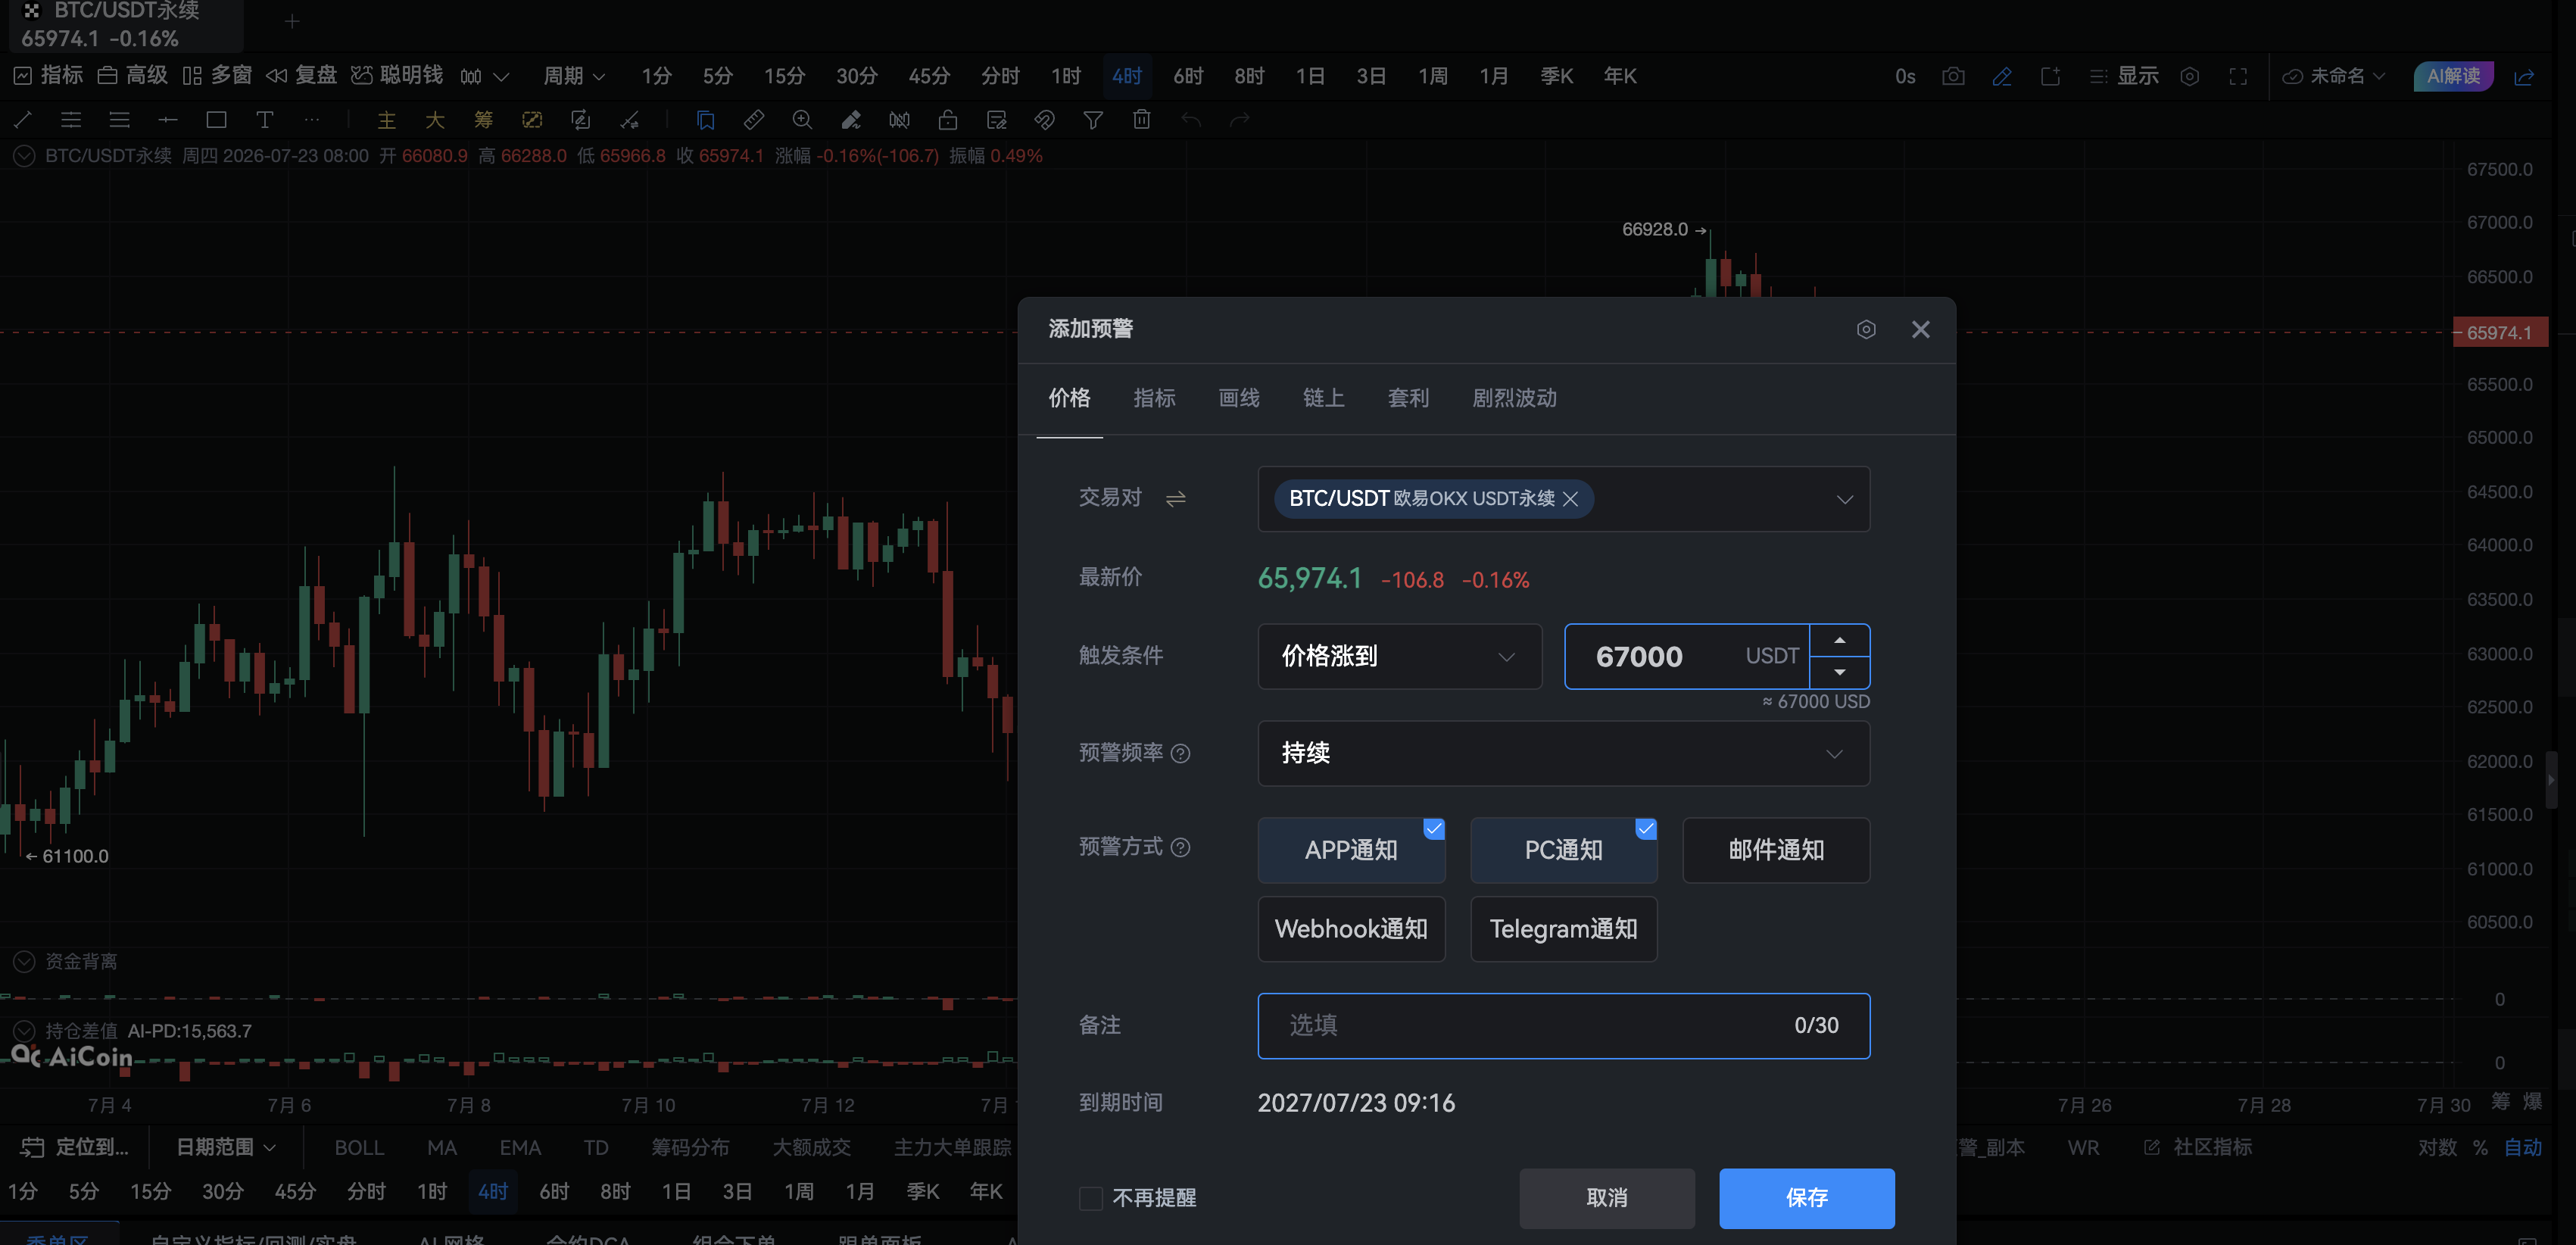Click the 筹 gold toolbar icon
Viewport: 2576px width, 1245px height.
click(483, 120)
